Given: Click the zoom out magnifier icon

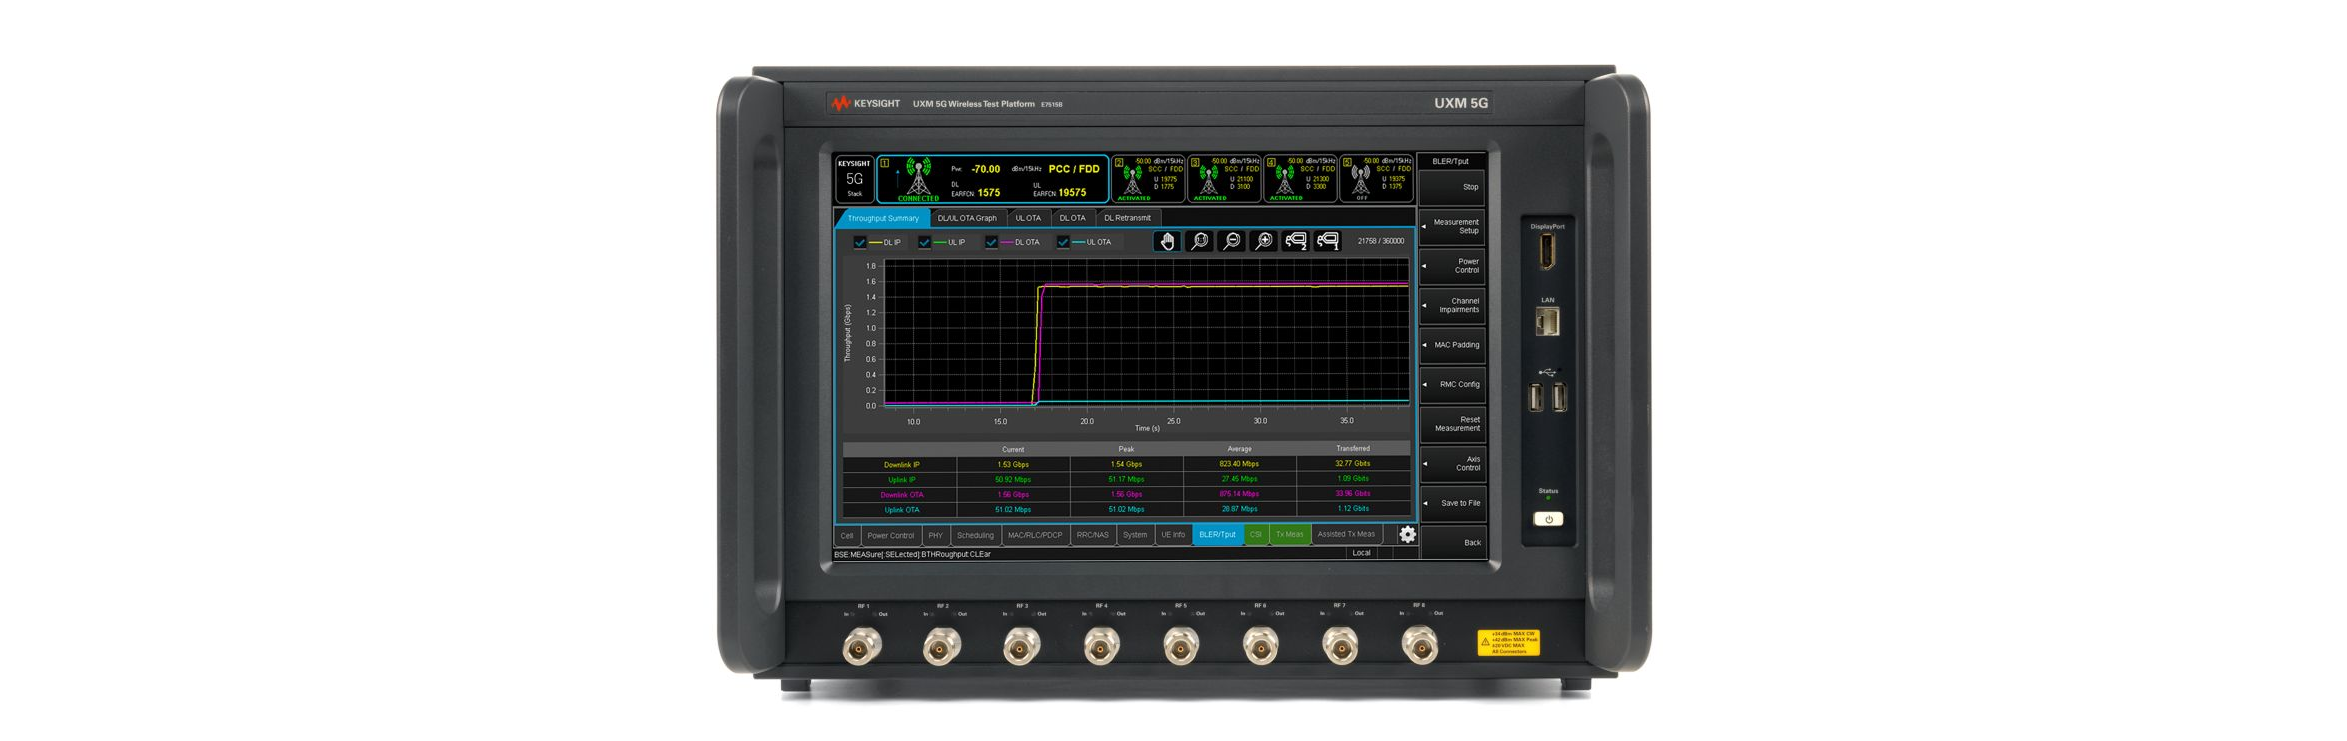Looking at the screenshot, I should [1231, 241].
